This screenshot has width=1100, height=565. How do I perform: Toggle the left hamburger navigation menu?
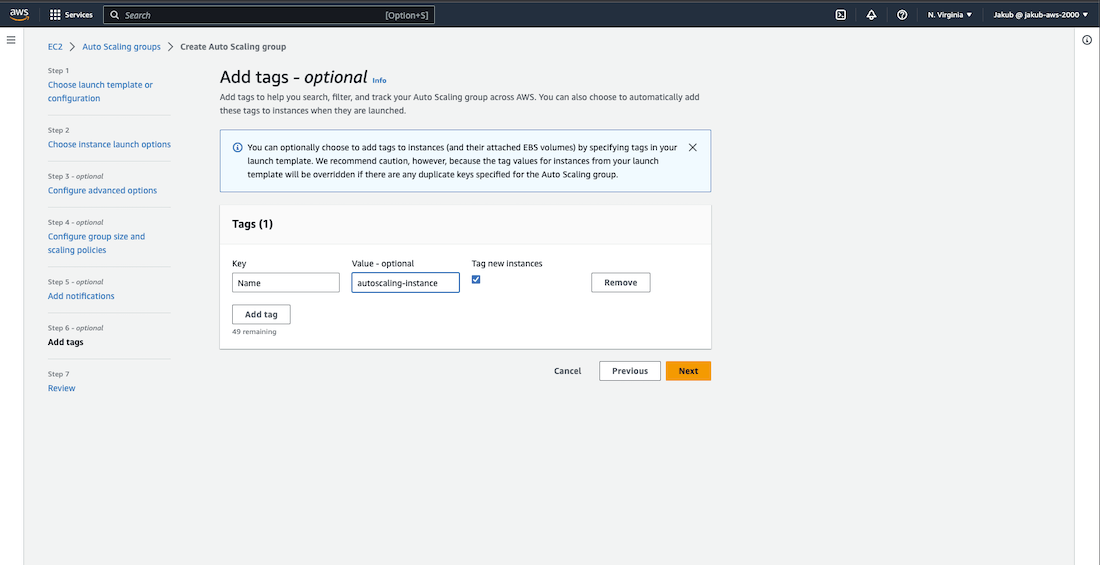11,40
